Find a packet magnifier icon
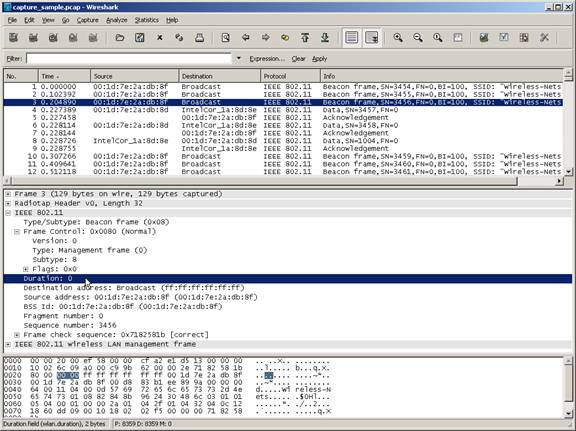Image resolution: width=576 pixels, height=431 pixels. (x=226, y=37)
